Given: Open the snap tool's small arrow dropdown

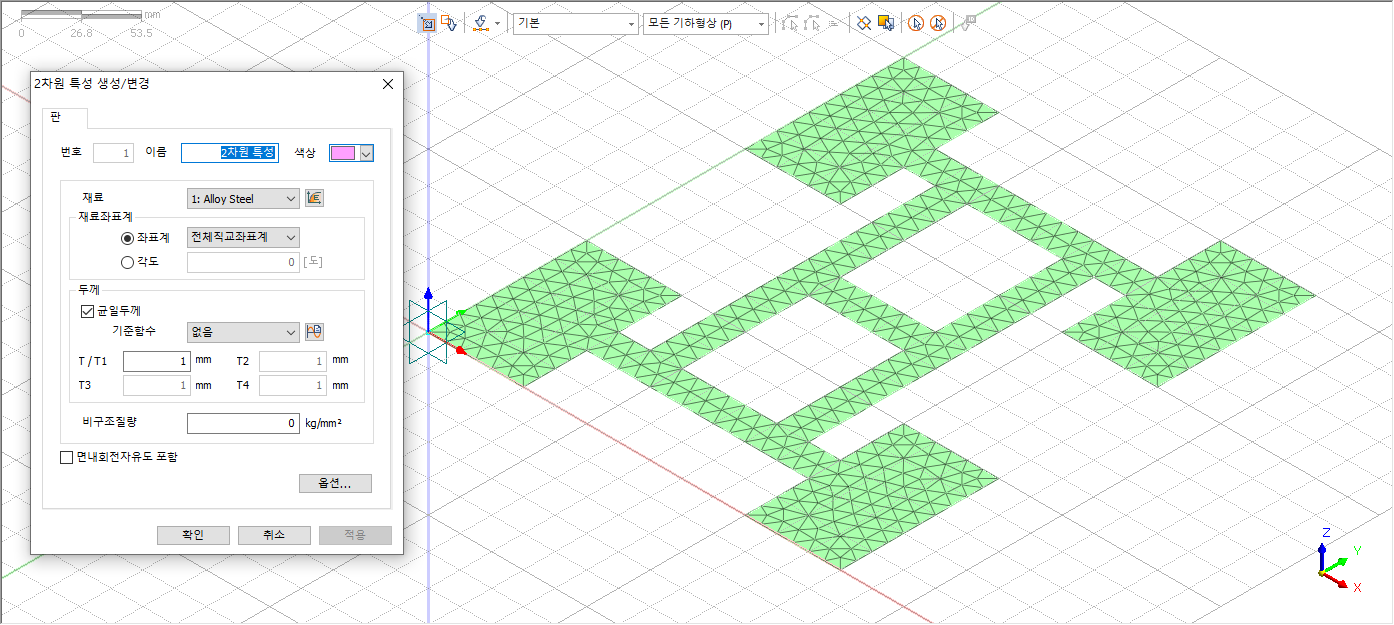Looking at the screenshot, I should tap(497, 23).
